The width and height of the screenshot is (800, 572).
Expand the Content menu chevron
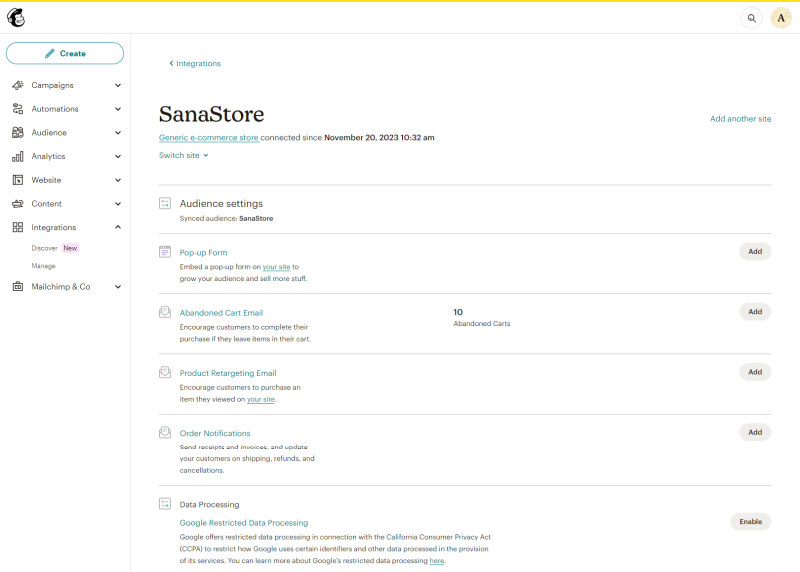(118, 204)
